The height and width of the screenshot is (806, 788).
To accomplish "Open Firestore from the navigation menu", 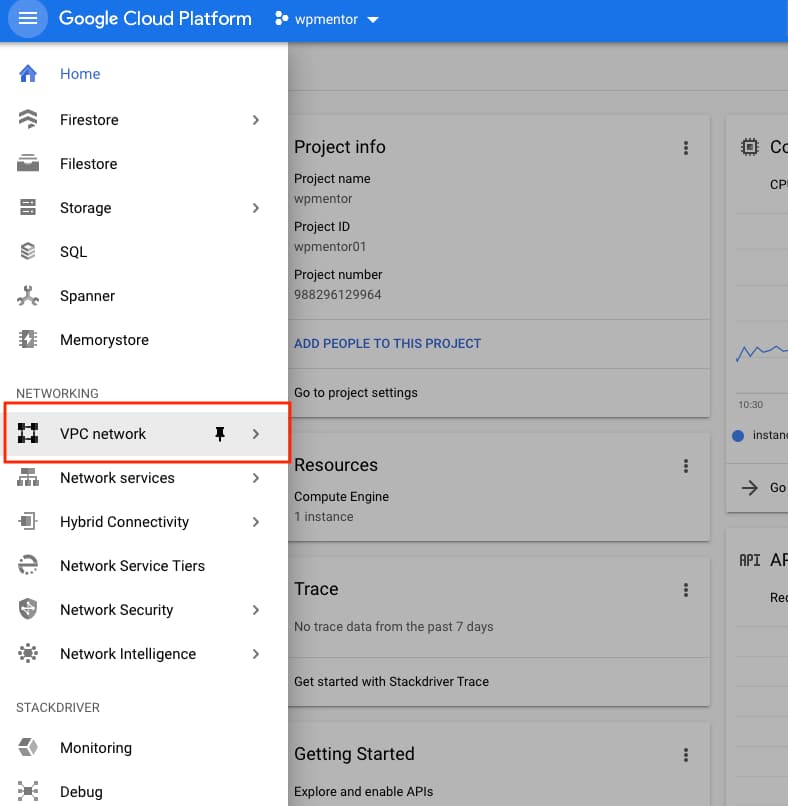I will tap(144, 120).
